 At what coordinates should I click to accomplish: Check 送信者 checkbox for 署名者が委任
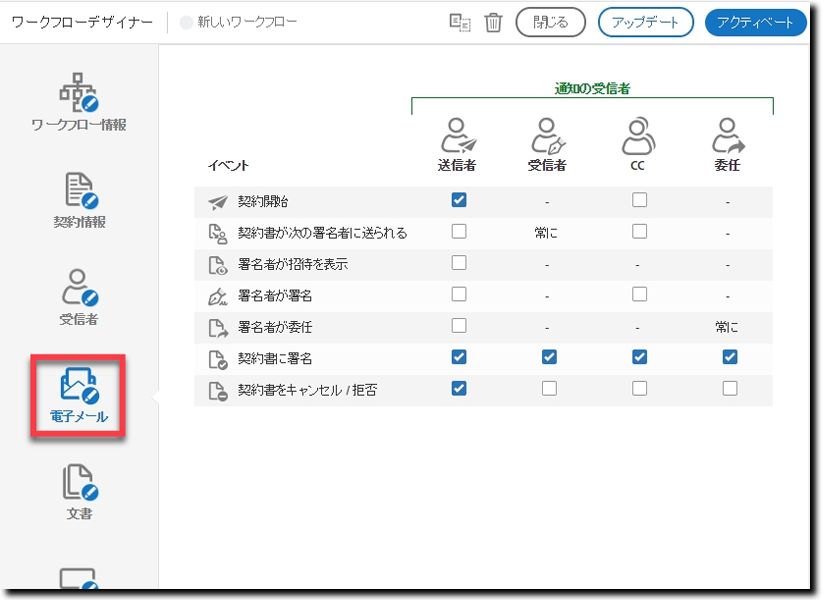click(x=459, y=325)
